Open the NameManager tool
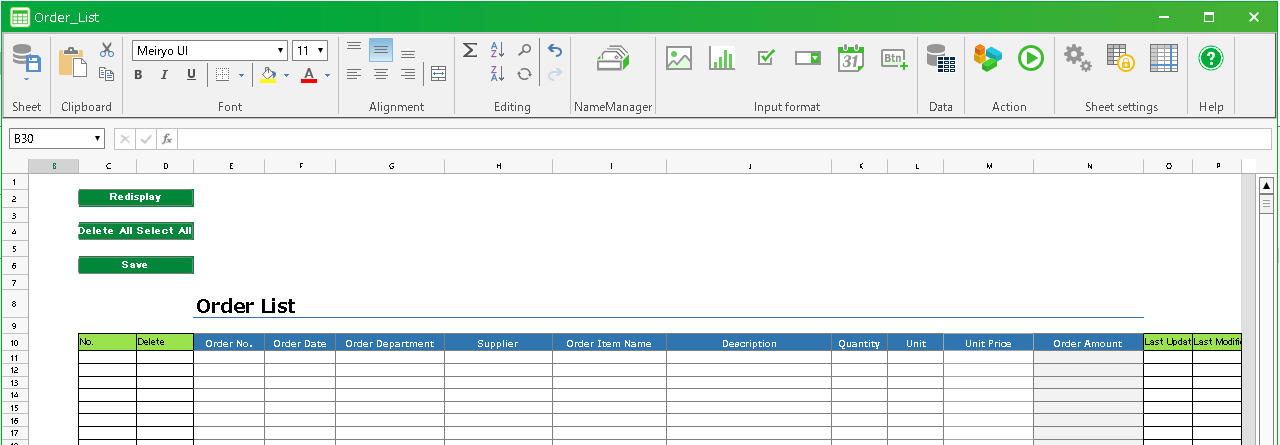 (613, 59)
